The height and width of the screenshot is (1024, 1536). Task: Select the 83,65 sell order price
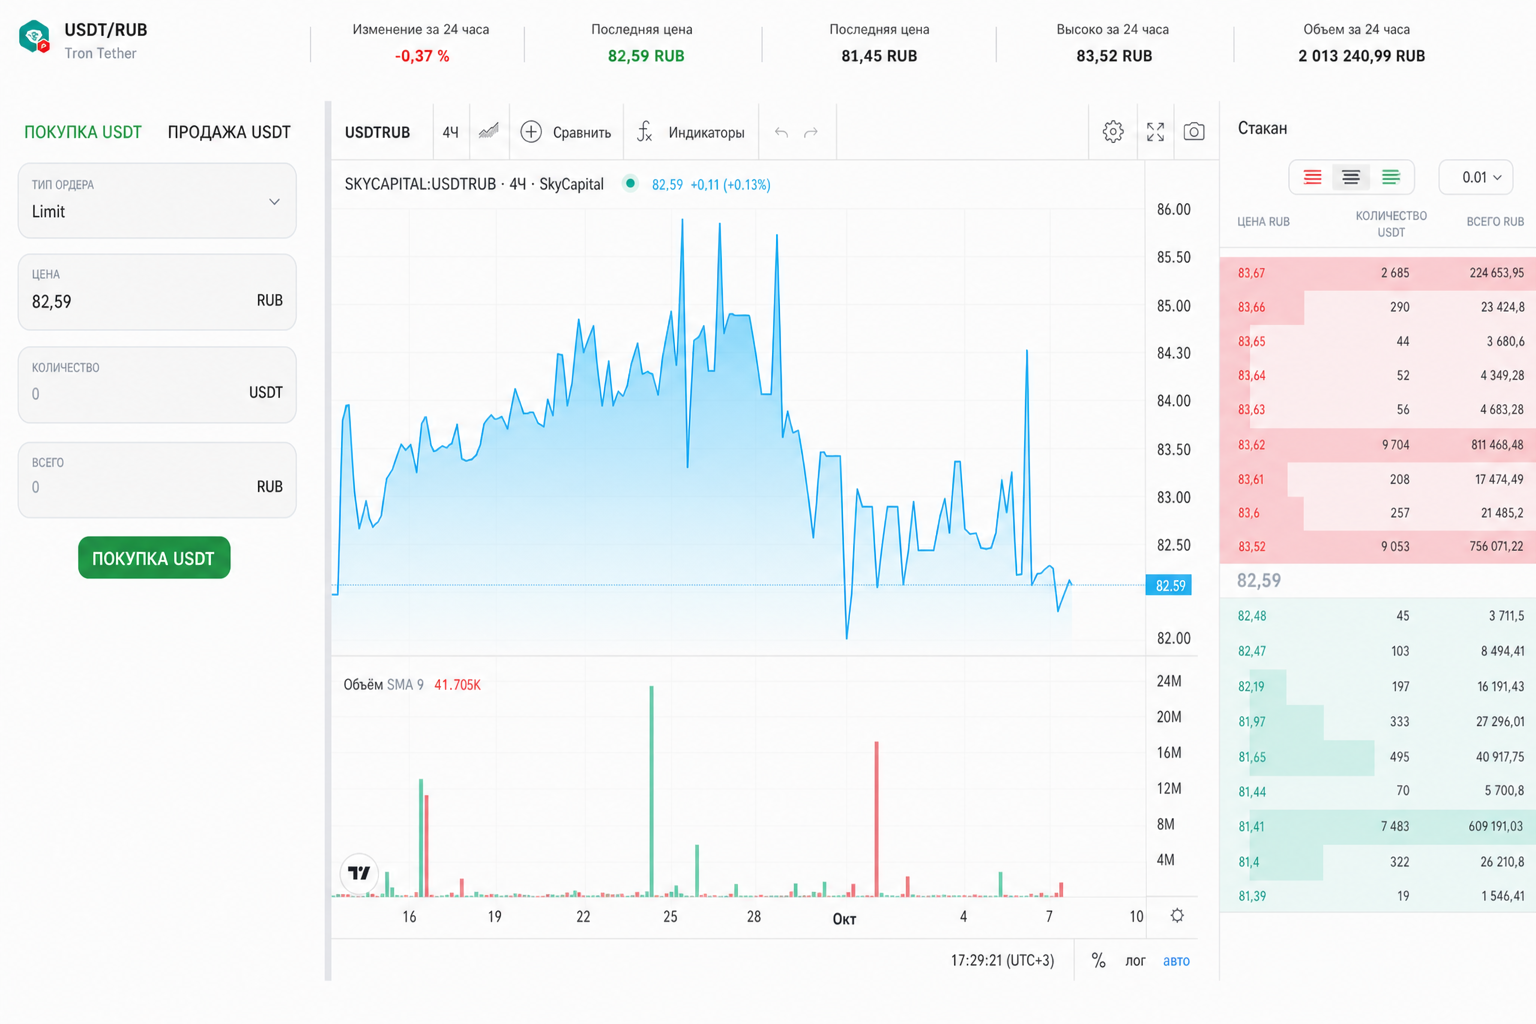pos(1251,341)
